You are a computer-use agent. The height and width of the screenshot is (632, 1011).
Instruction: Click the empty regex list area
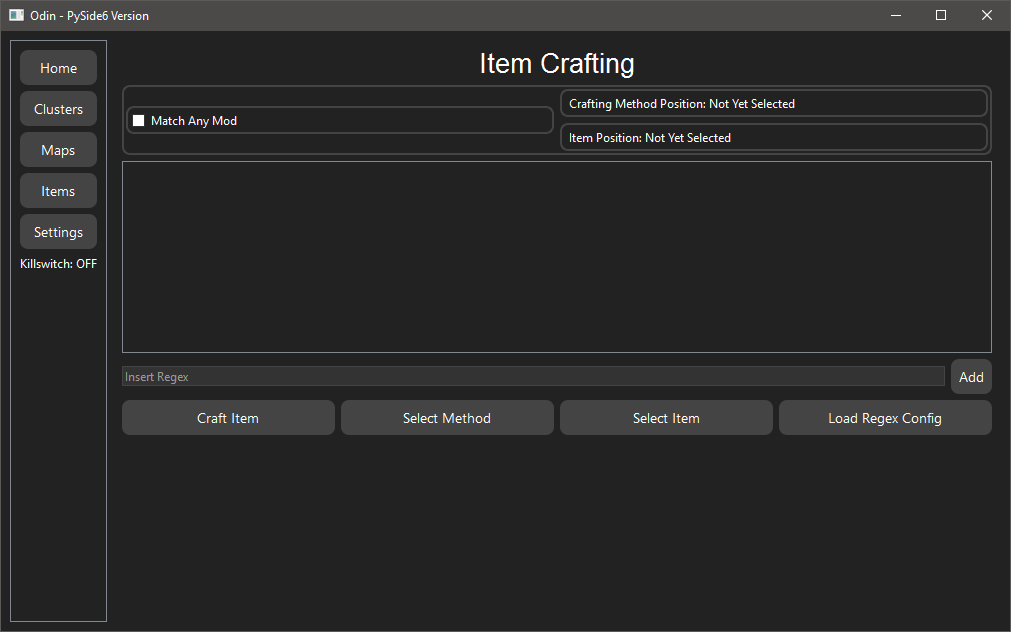(556, 256)
